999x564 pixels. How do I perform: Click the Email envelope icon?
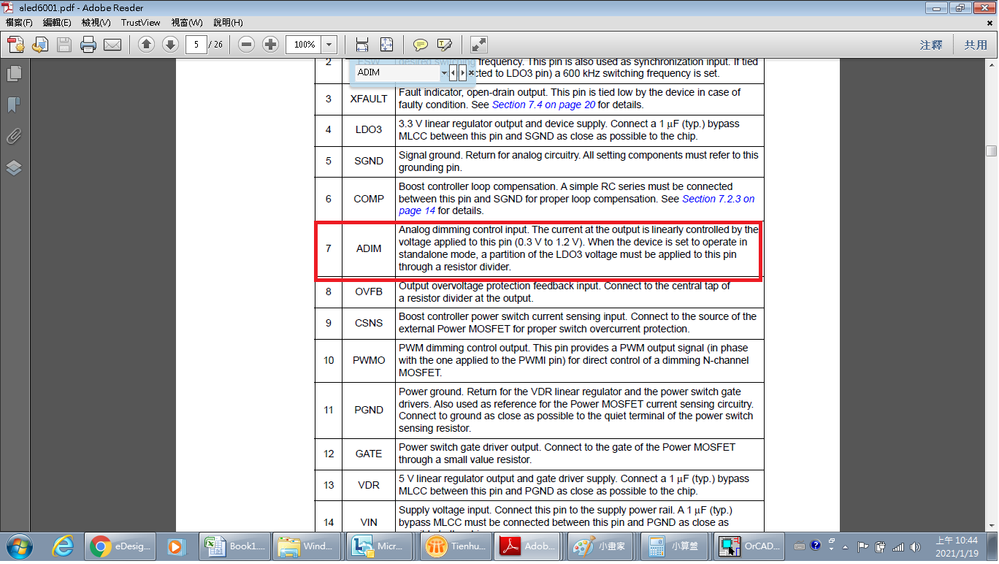click(113, 45)
